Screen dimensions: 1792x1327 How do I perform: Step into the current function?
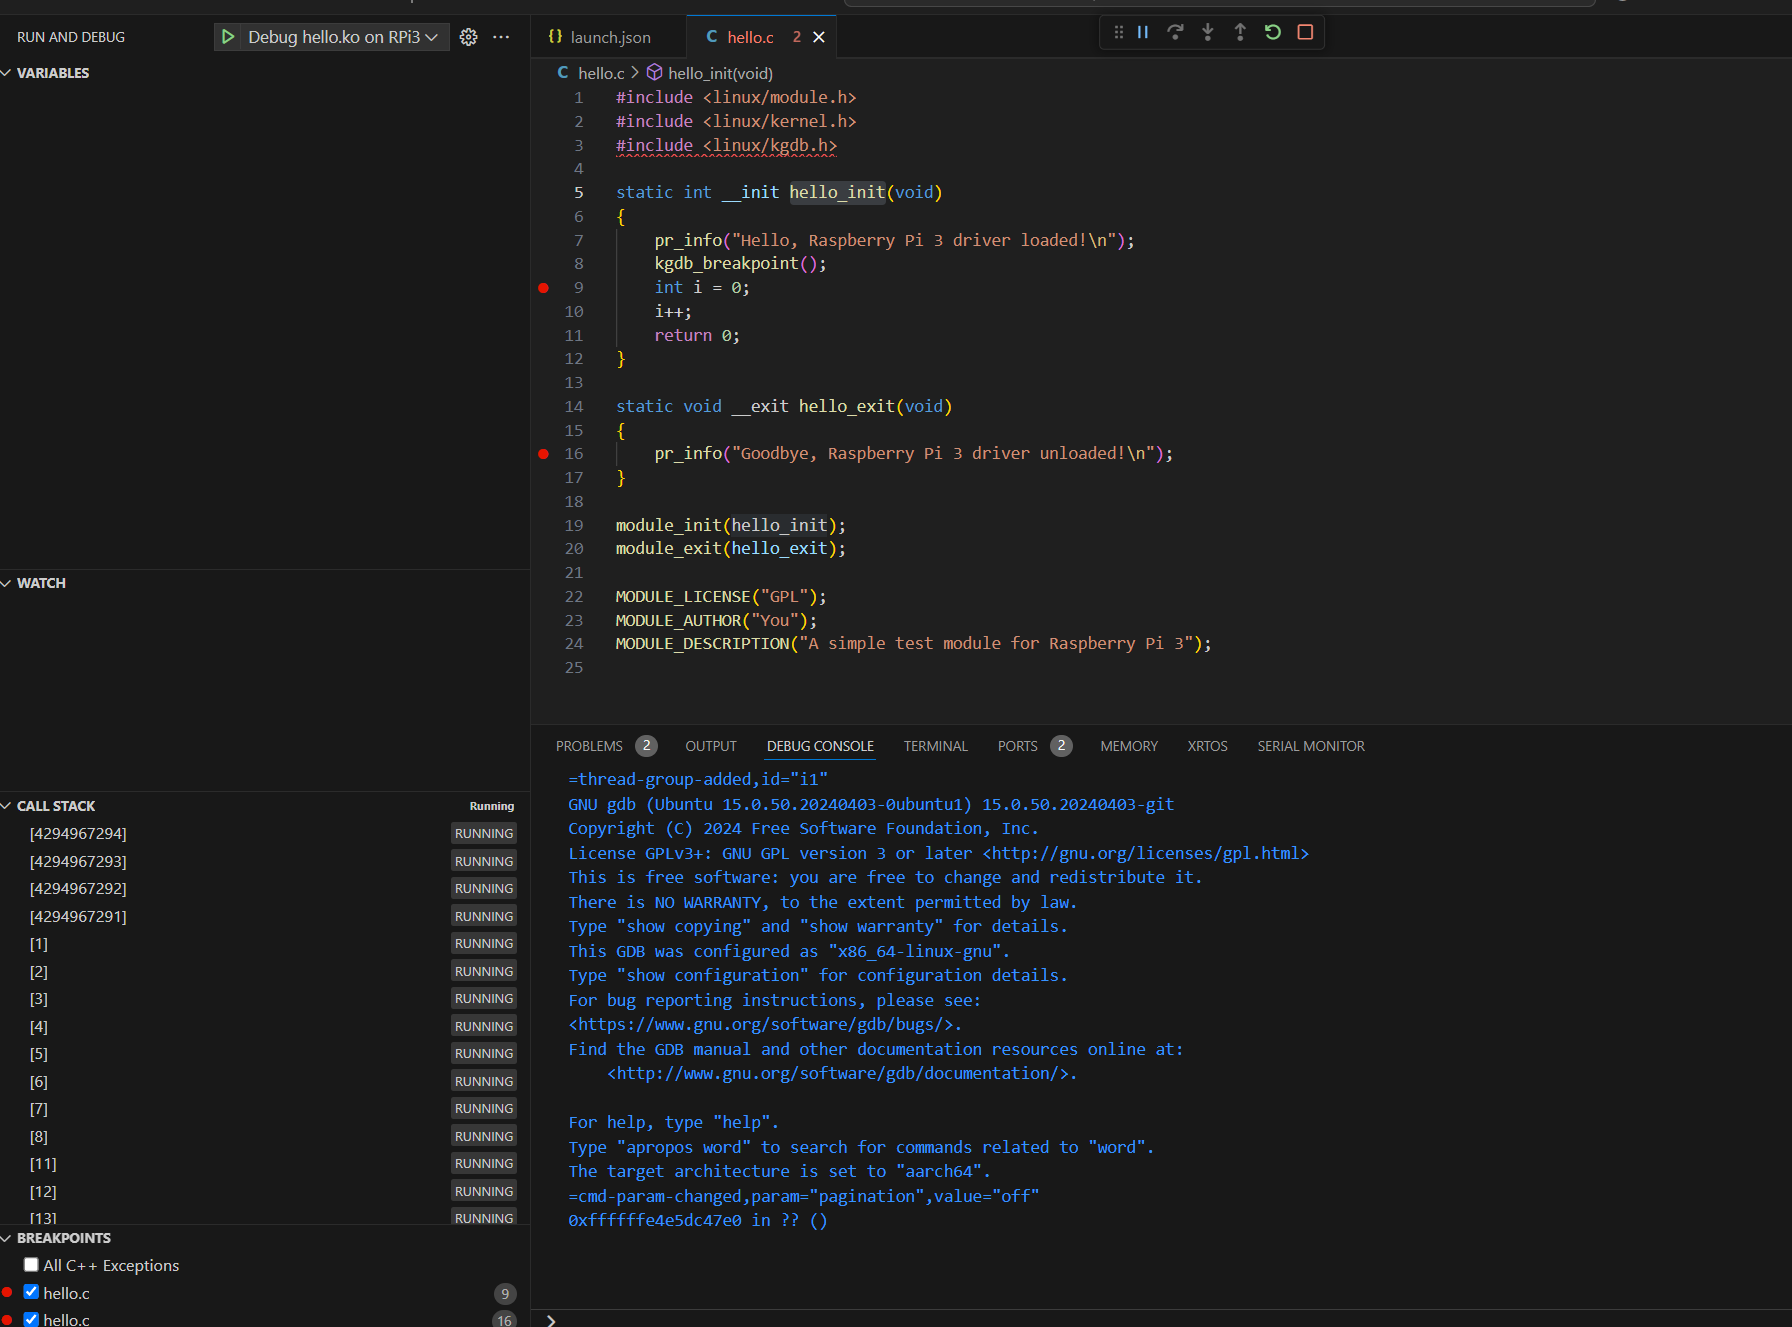pos(1207,32)
